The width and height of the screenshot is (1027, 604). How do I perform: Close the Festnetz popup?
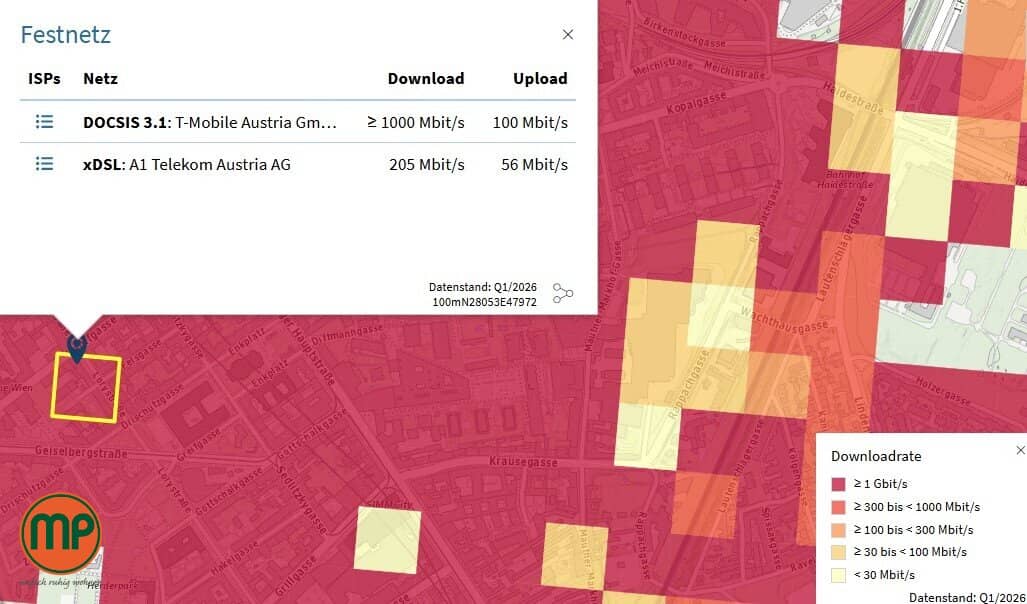click(x=568, y=35)
